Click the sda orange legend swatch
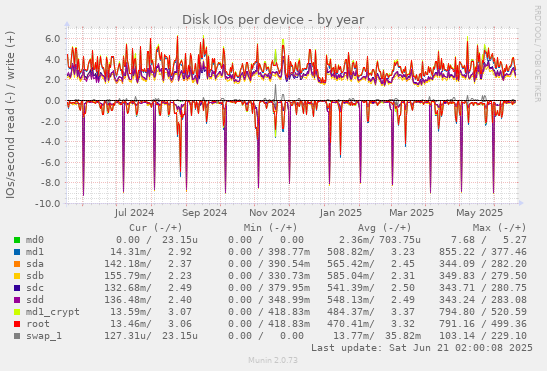Image resolution: width=547 pixels, height=371 pixels. pos(17,264)
